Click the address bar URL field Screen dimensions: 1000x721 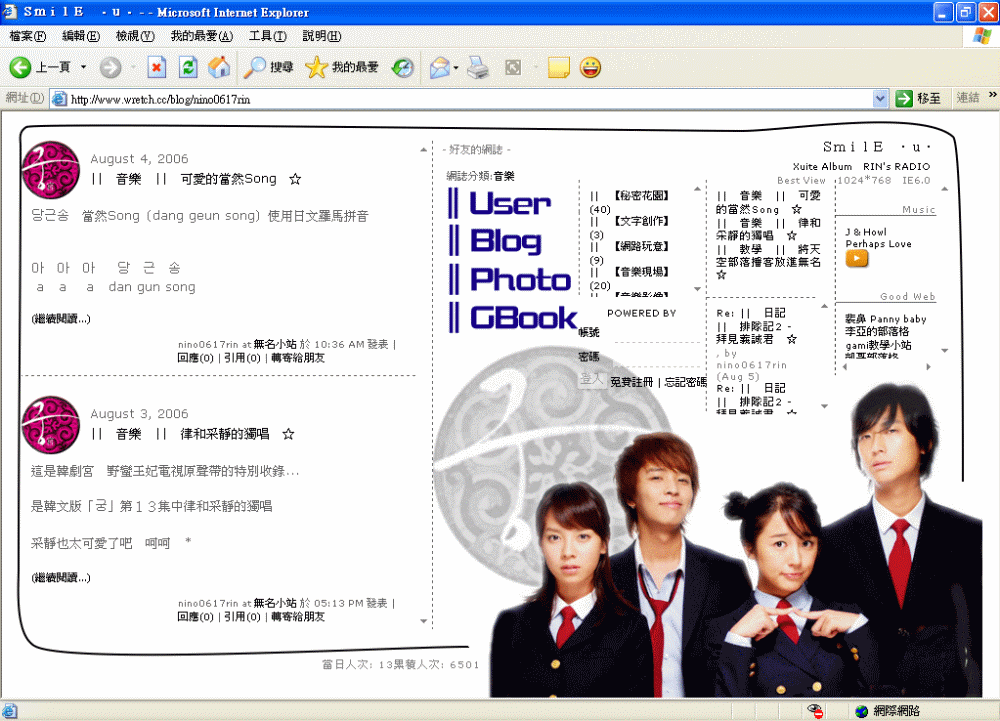tap(469, 99)
